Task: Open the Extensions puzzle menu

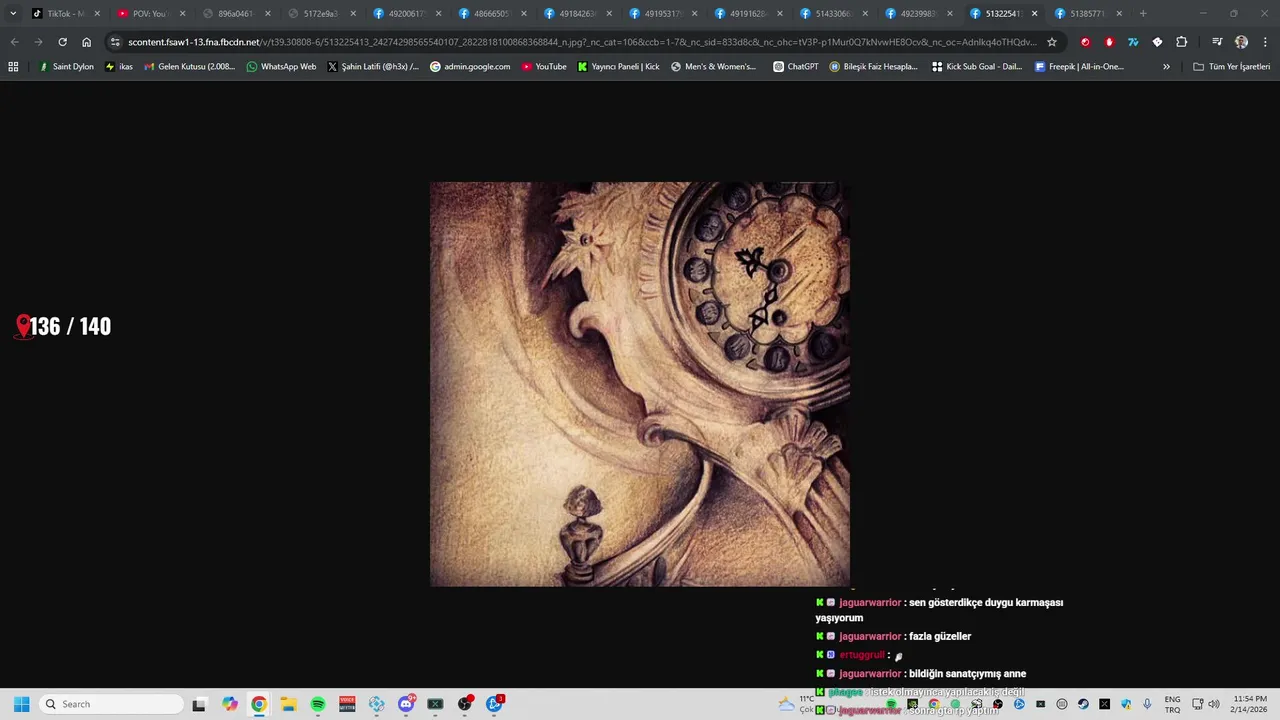Action: 1182,42
